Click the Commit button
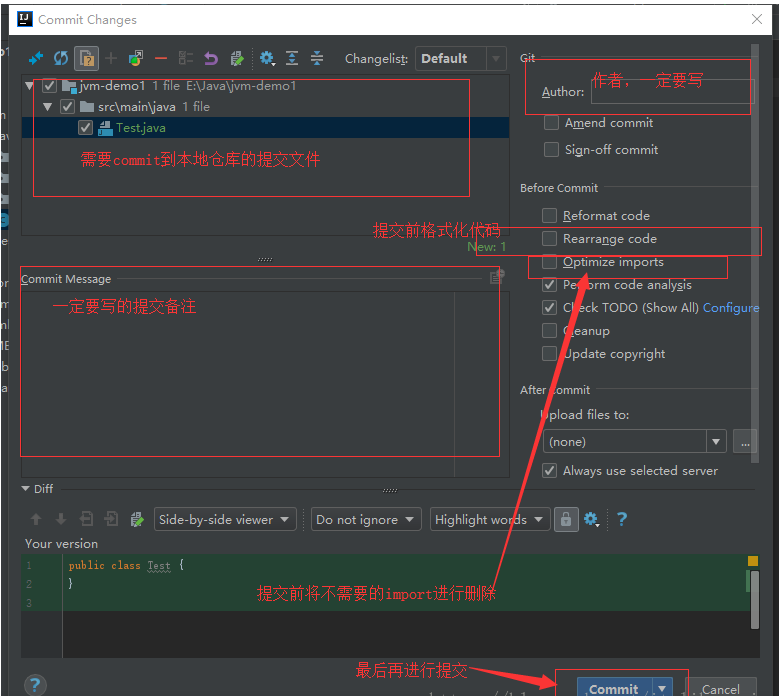The image size is (779, 699). [x=613, y=688]
